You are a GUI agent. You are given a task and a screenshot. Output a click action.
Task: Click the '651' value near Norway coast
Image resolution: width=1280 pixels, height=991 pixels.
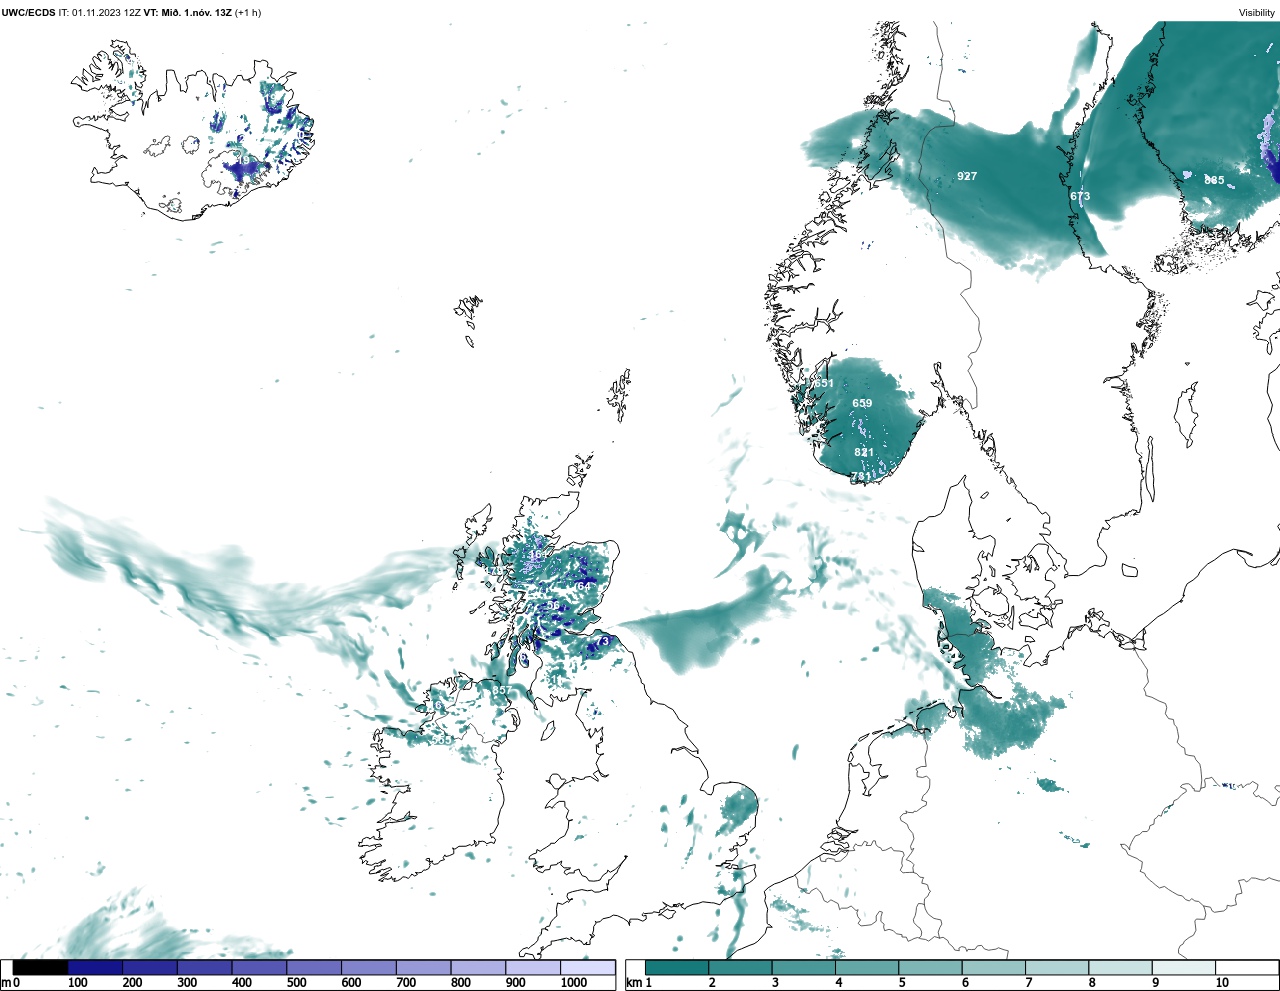[823, 383]
